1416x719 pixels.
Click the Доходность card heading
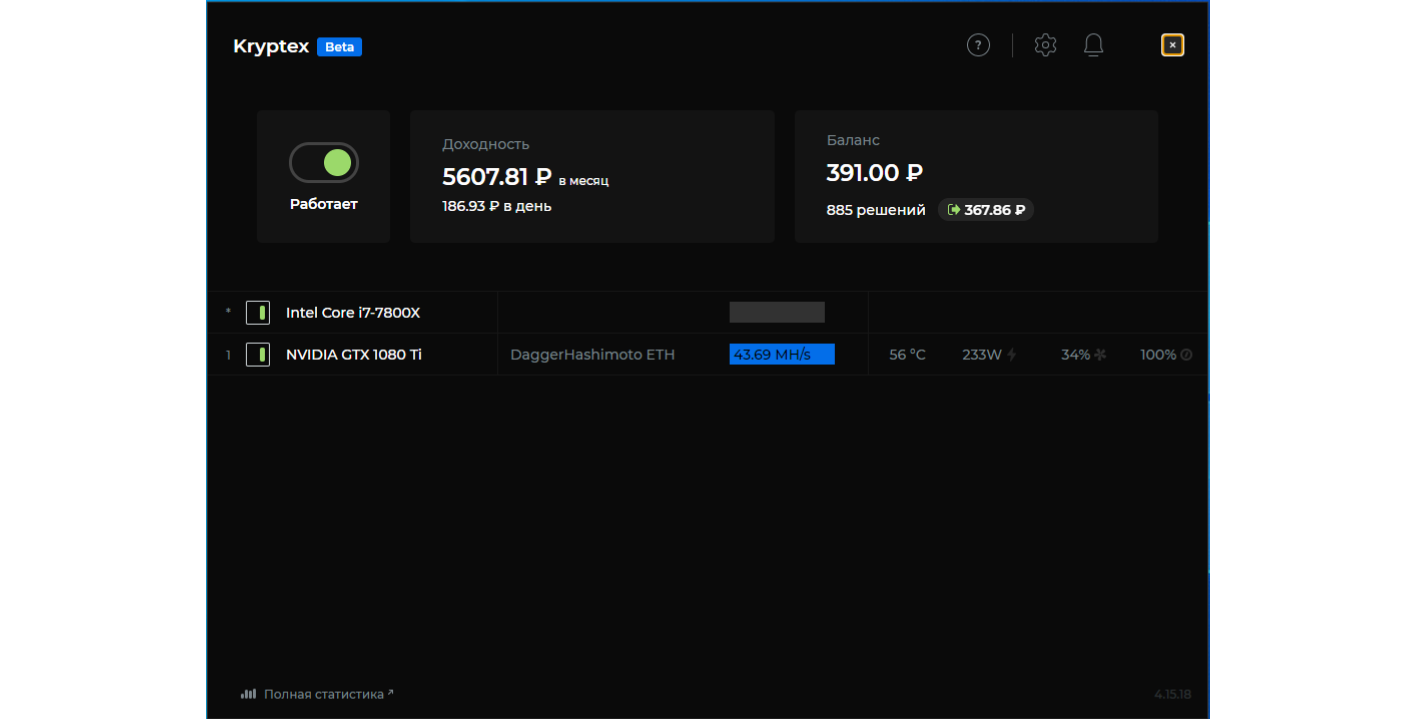(486, 144)
